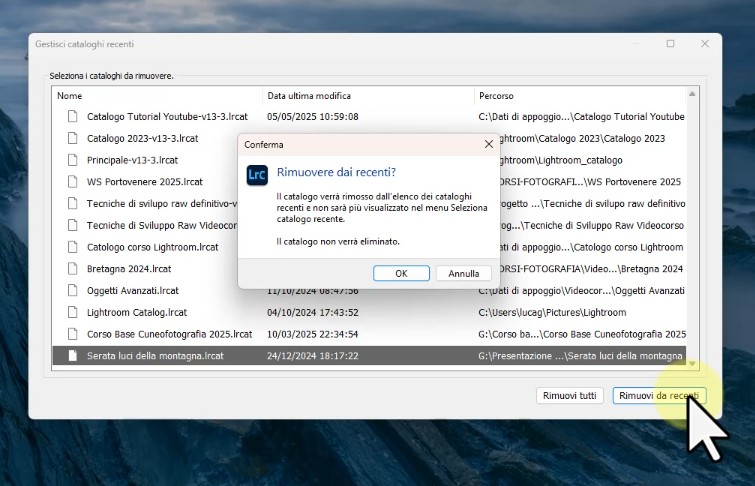Click the path C:\Users\lucag\Pictures\Lightroom

coord(552,312)
